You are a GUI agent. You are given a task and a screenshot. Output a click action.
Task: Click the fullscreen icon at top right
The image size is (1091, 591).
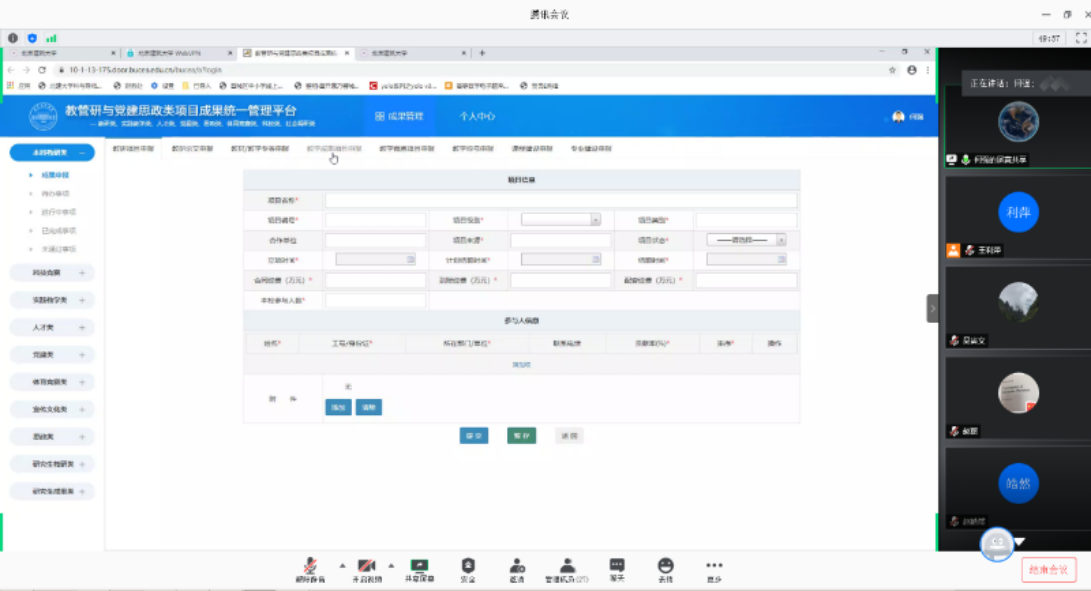(1081, 38)
